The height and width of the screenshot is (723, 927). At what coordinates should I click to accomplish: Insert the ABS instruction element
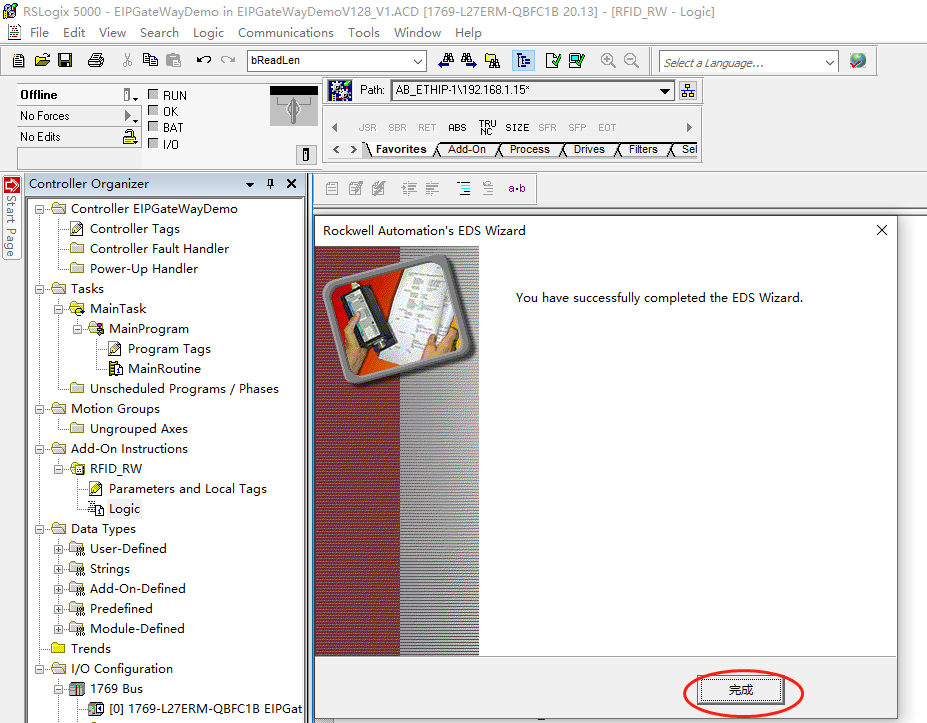457,128
